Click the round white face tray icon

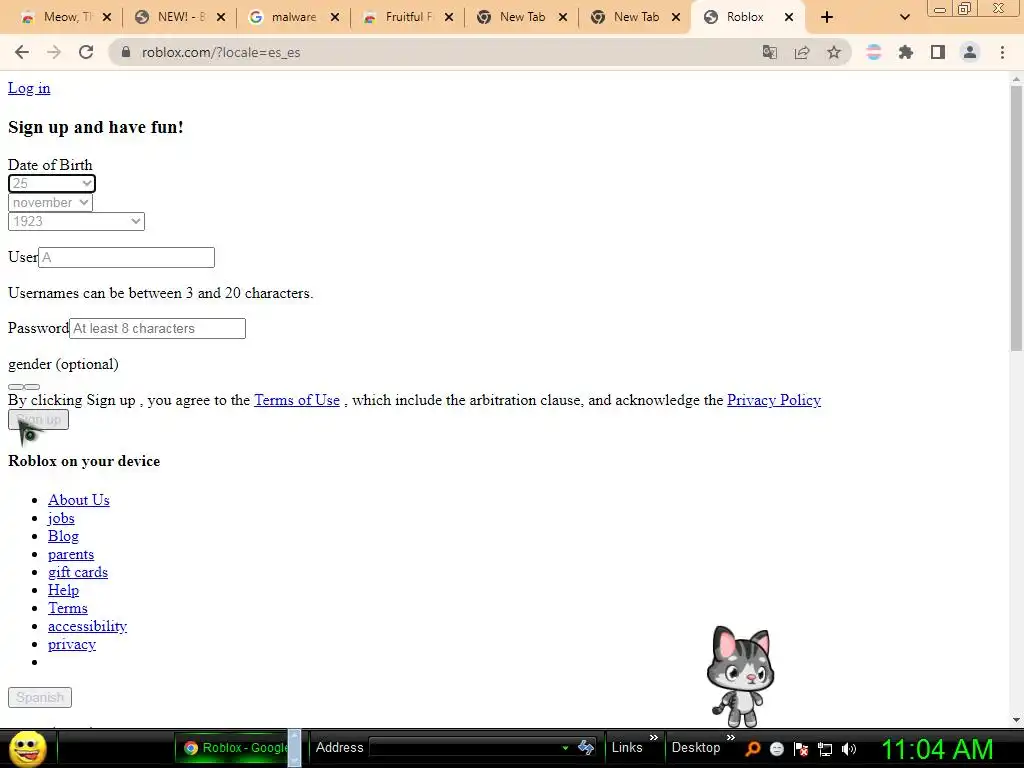pos(776,748)
